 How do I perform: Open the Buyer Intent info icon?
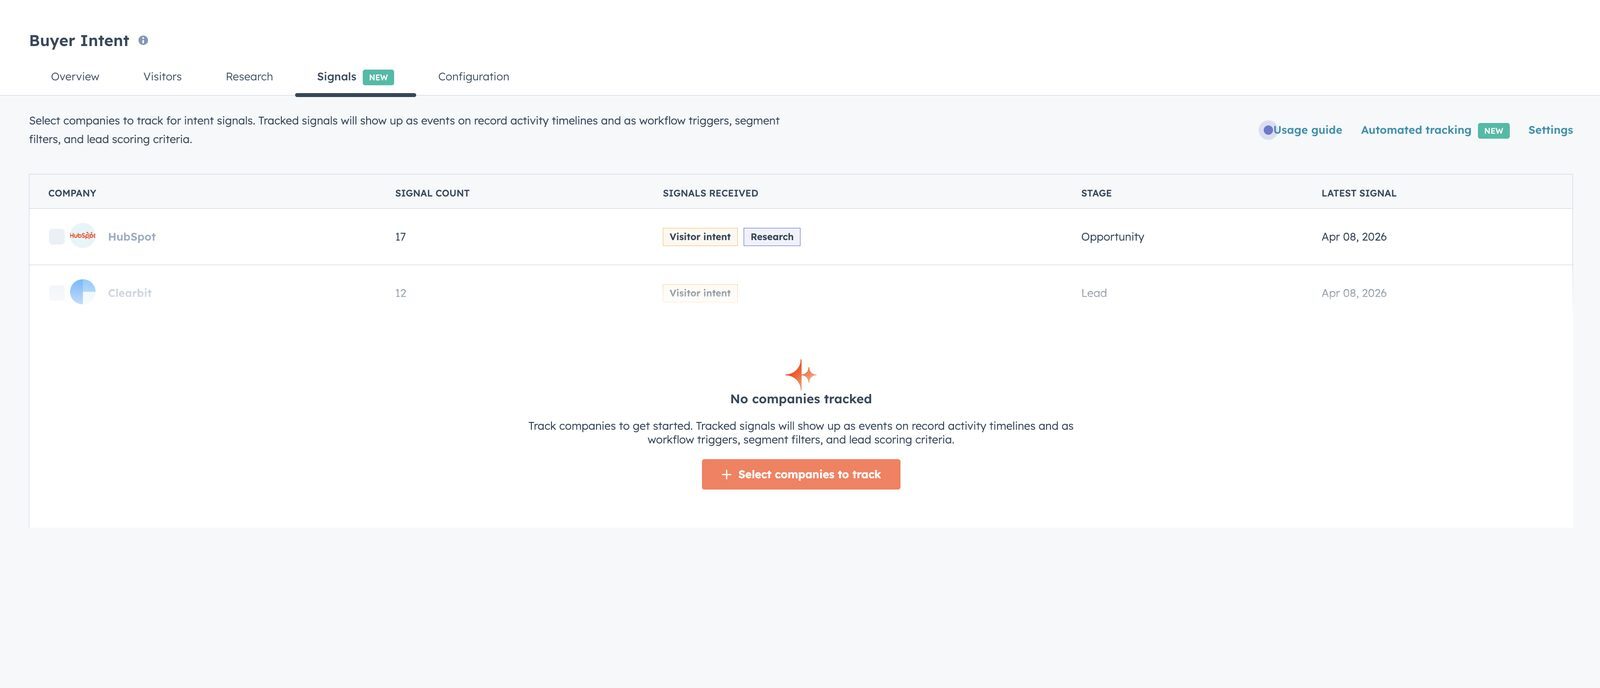click(143, 41)
